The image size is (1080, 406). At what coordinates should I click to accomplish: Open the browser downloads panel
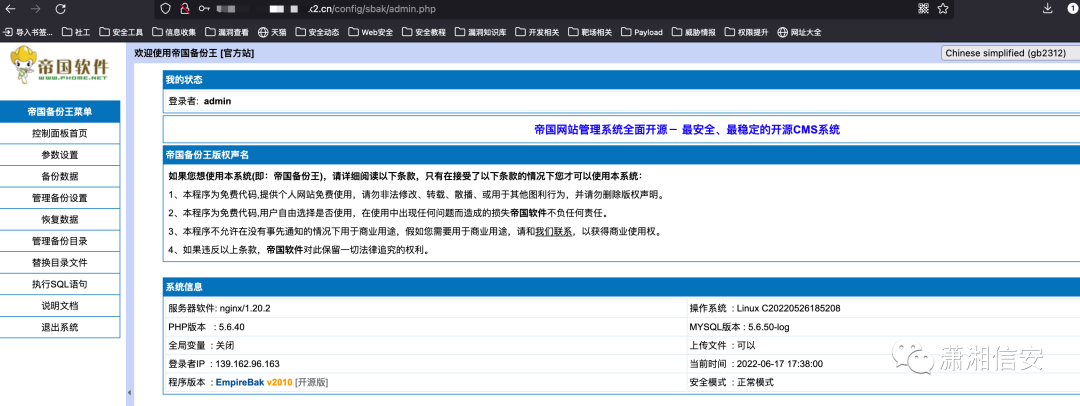coord(1048,8)
